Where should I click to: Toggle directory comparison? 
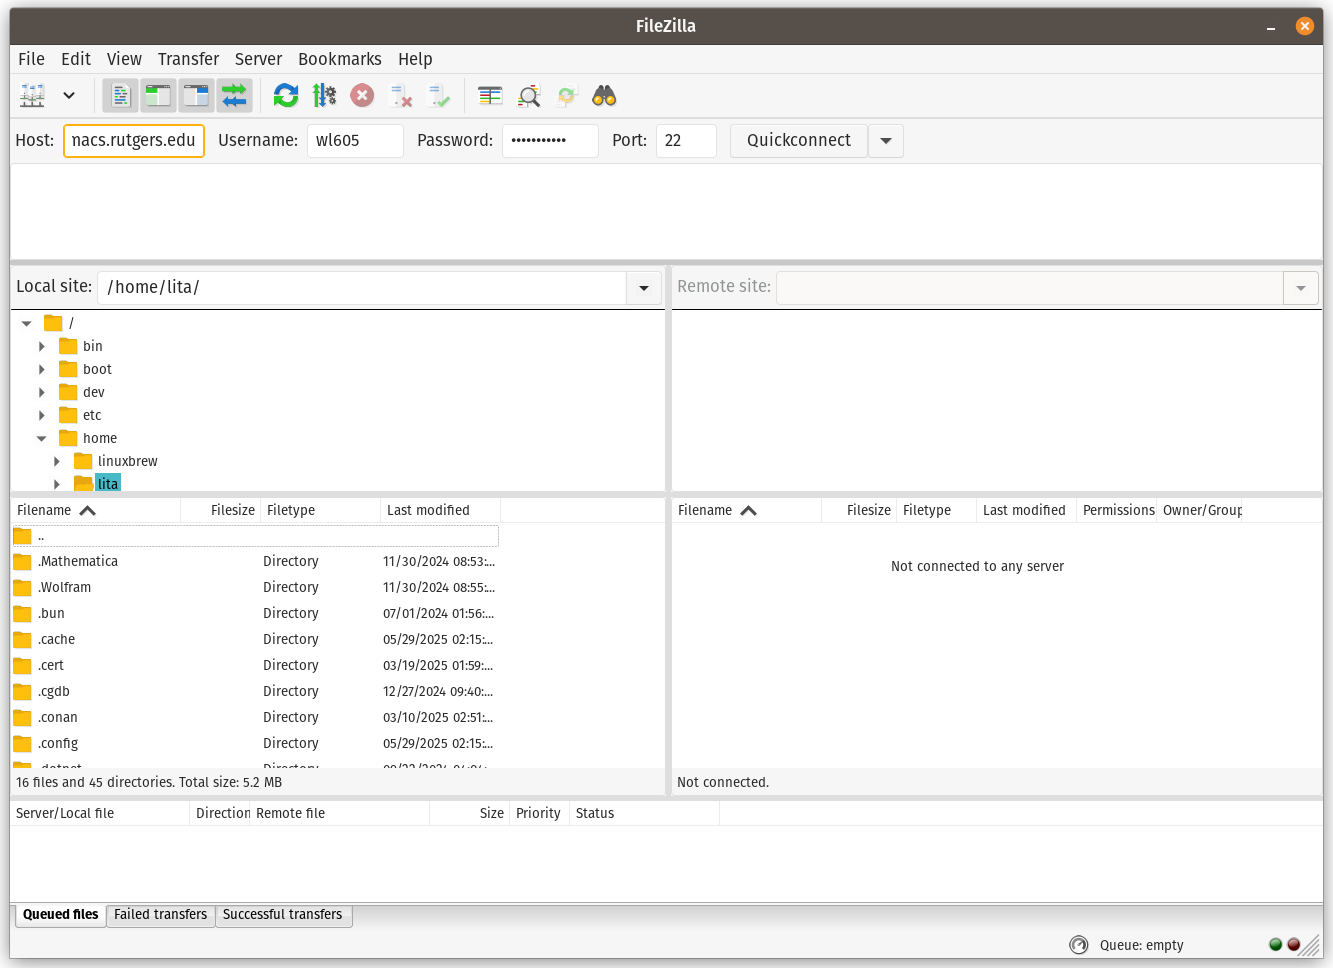click(529, 96)
